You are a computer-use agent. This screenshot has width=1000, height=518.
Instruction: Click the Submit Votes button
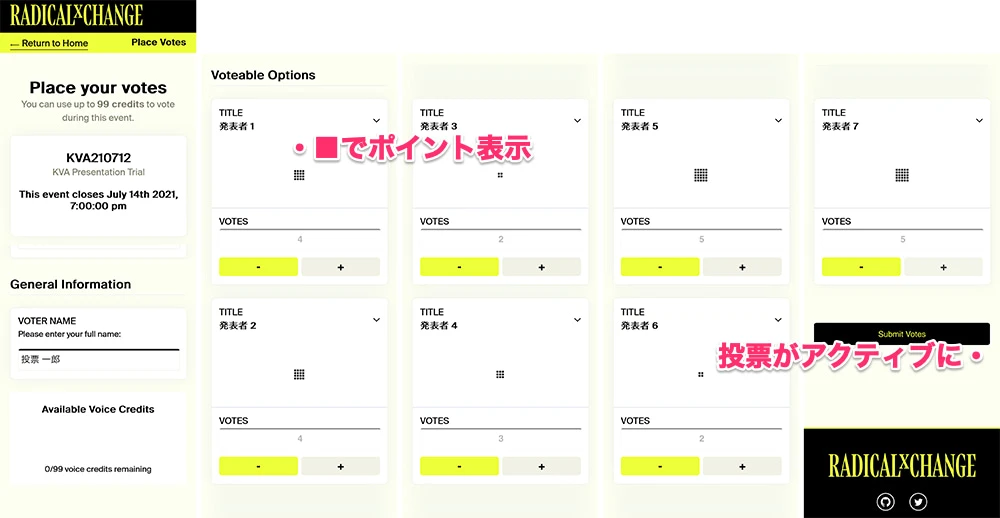[x=902, y=334]
